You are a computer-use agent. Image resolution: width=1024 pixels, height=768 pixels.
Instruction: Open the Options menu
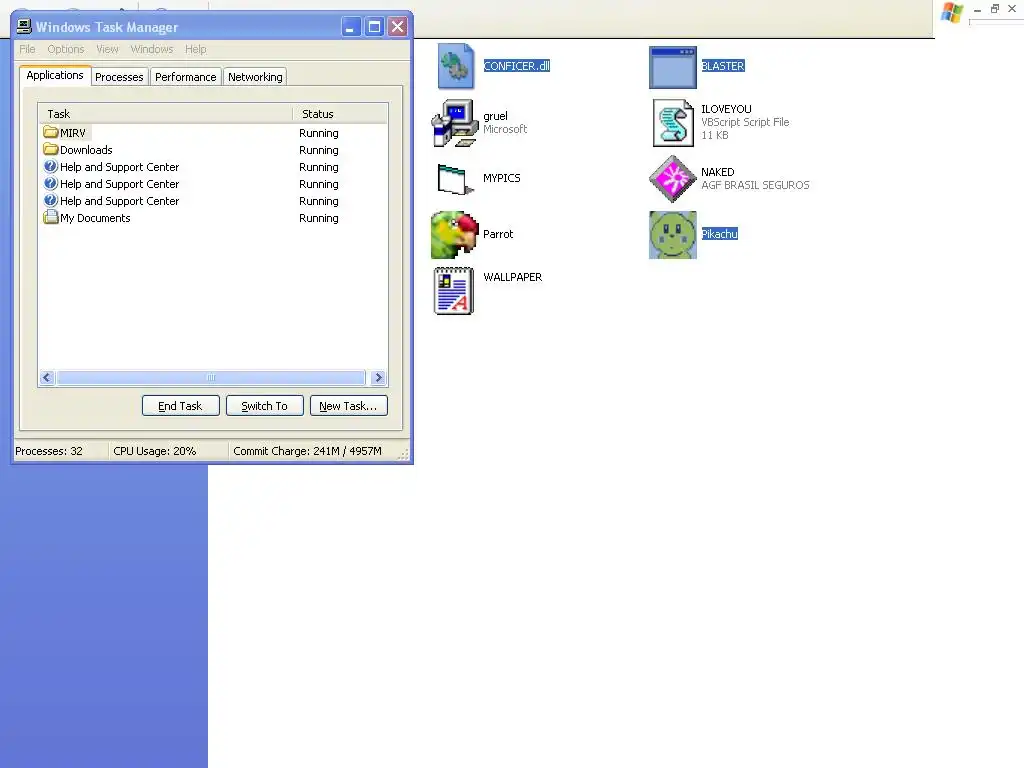(66, 49)
